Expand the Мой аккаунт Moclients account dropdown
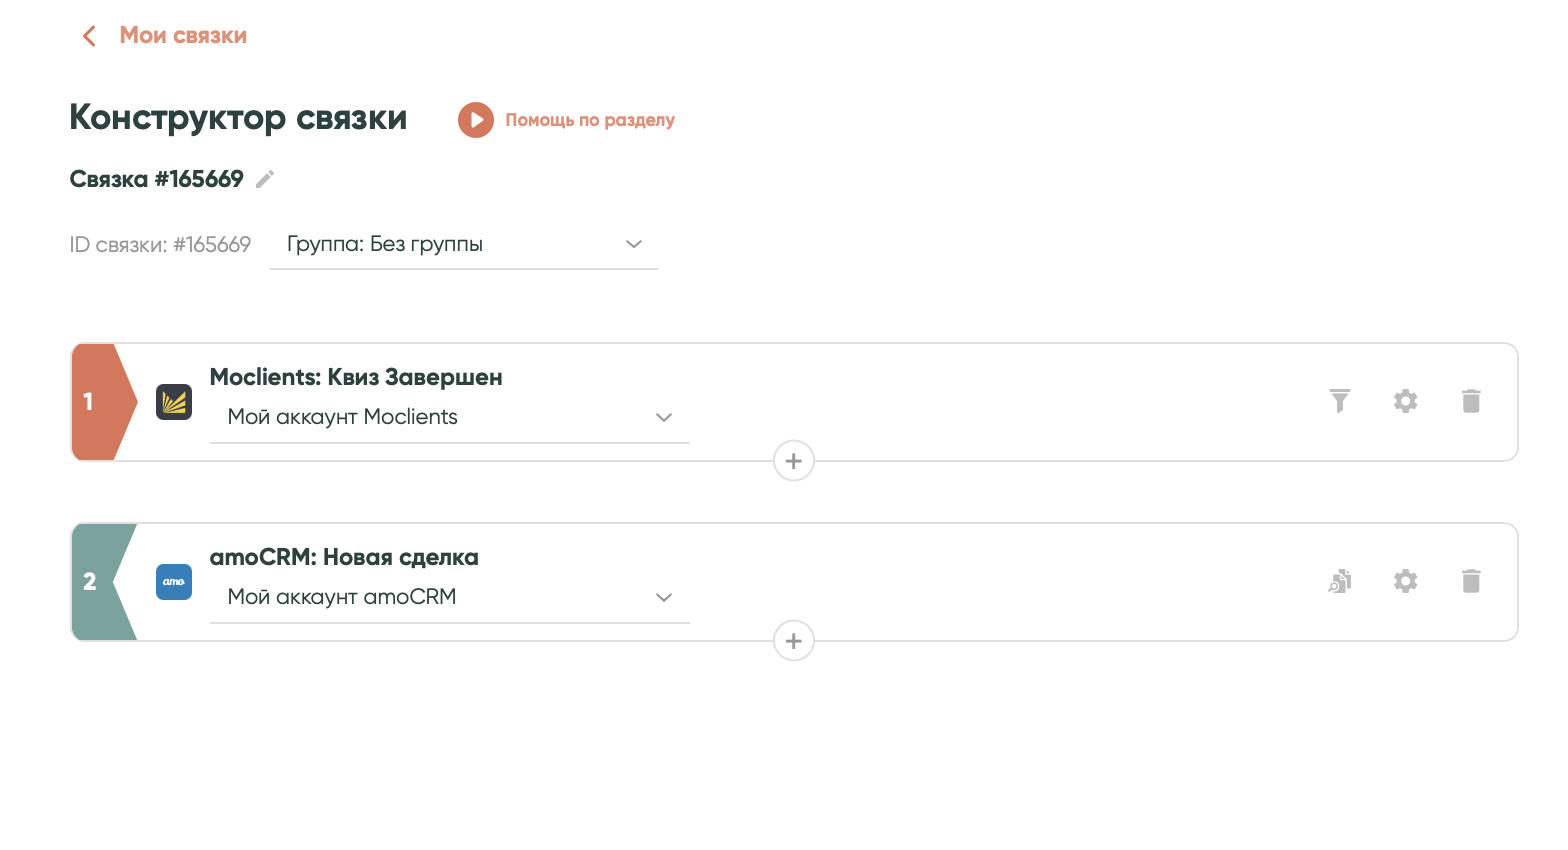Image resolution: width=1568 pixels, height=850 pixels. click(x=450, y=417)
